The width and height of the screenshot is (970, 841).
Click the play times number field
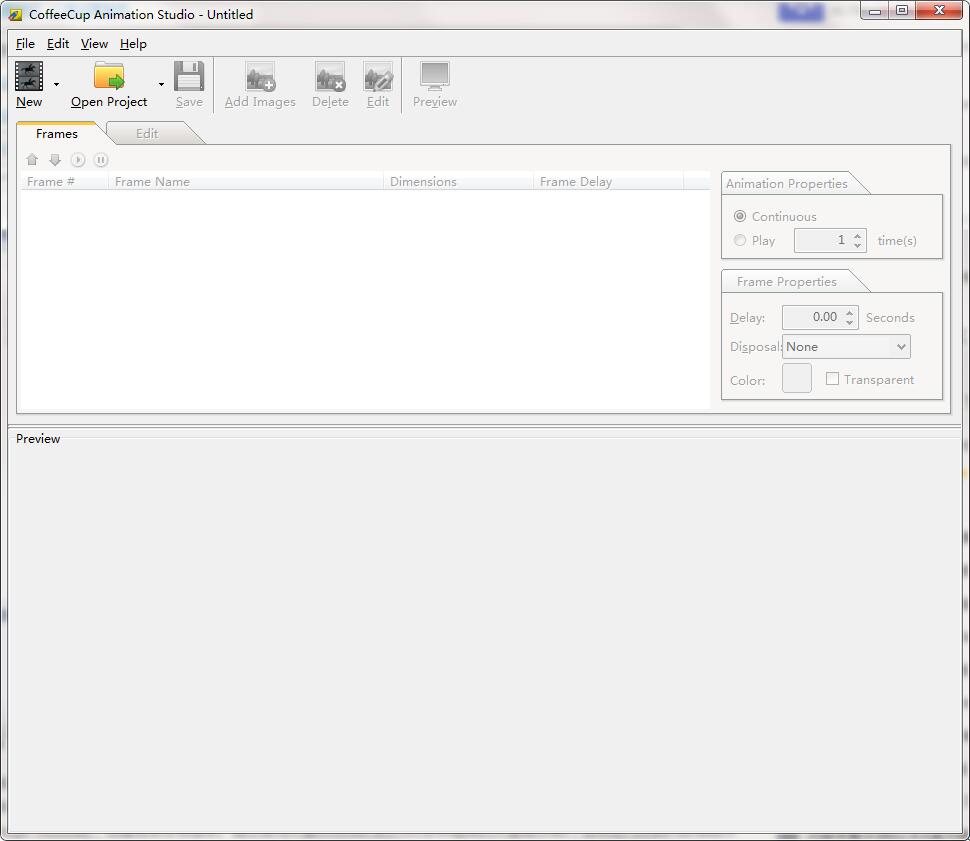click(x=822, y=240)
